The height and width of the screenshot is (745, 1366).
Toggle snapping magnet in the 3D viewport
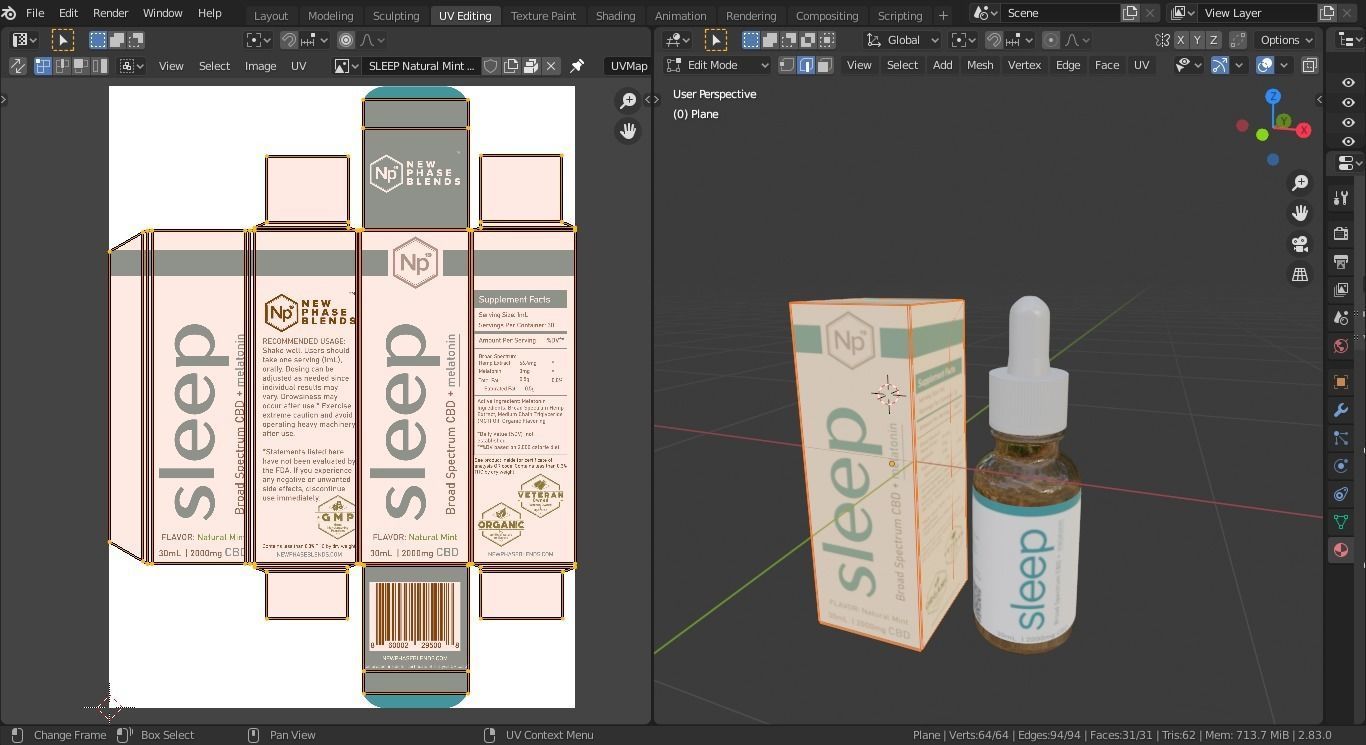coord(994,40)
